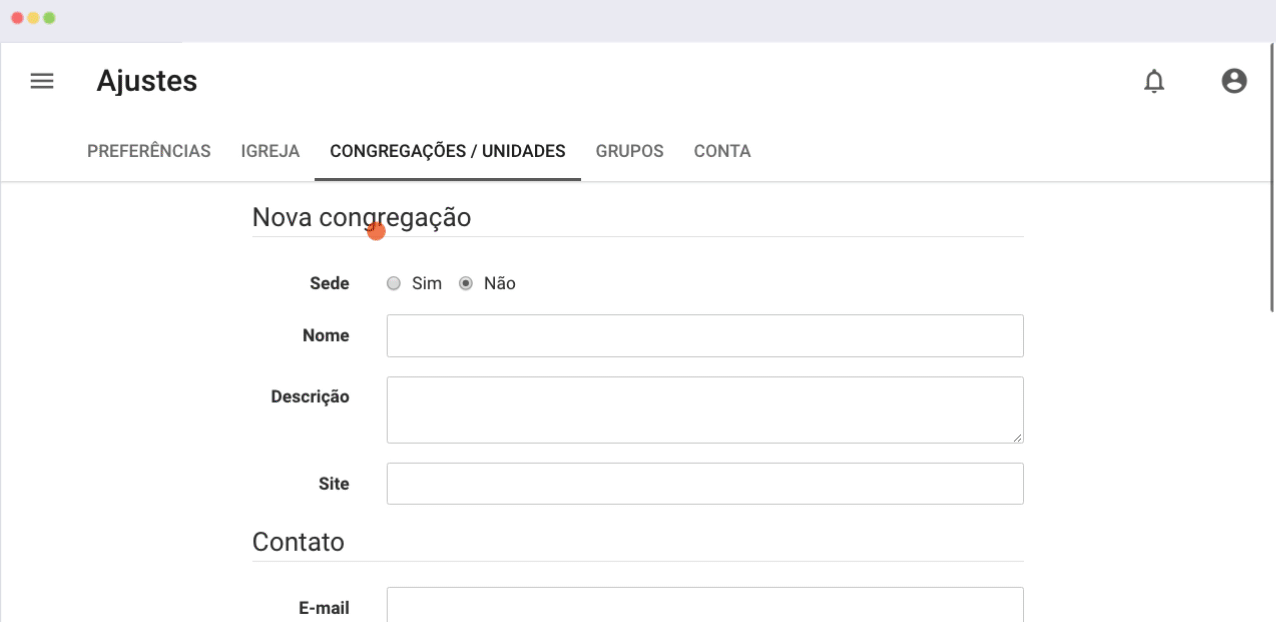
Task: Open the Conta tab
Action: 722,152
